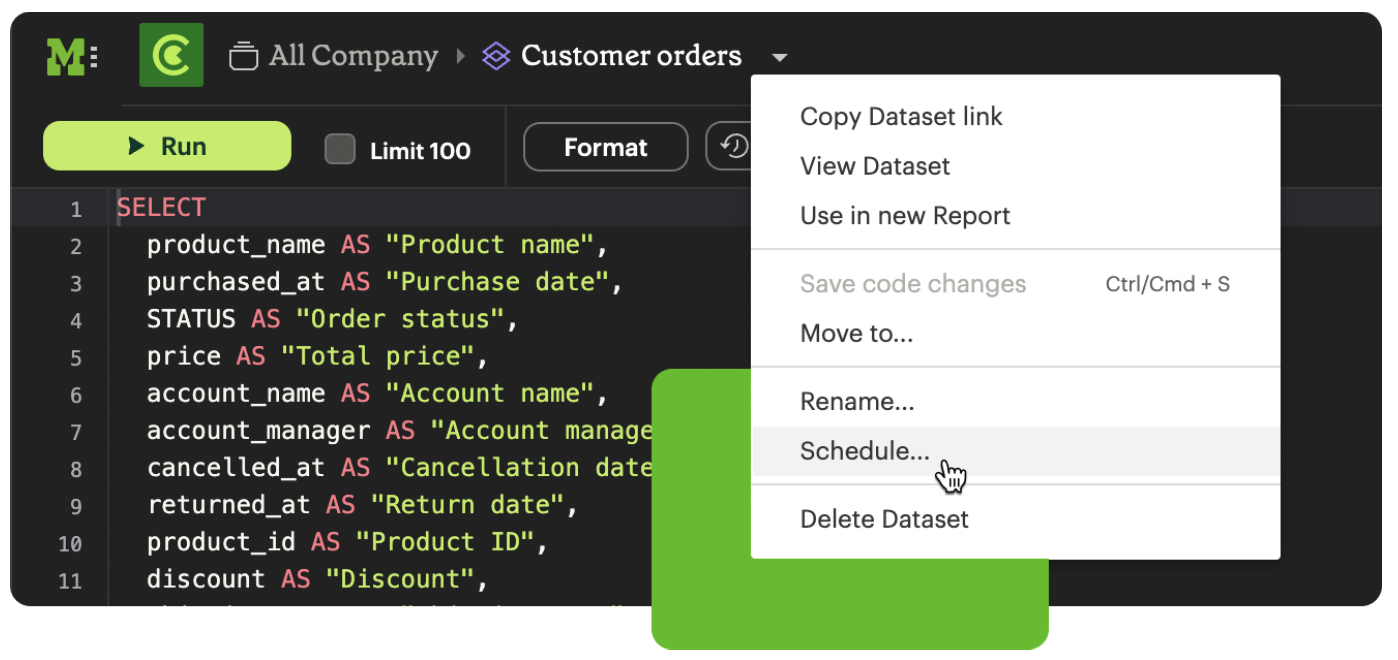Click the All Company collection icon

tap(243, 57)
